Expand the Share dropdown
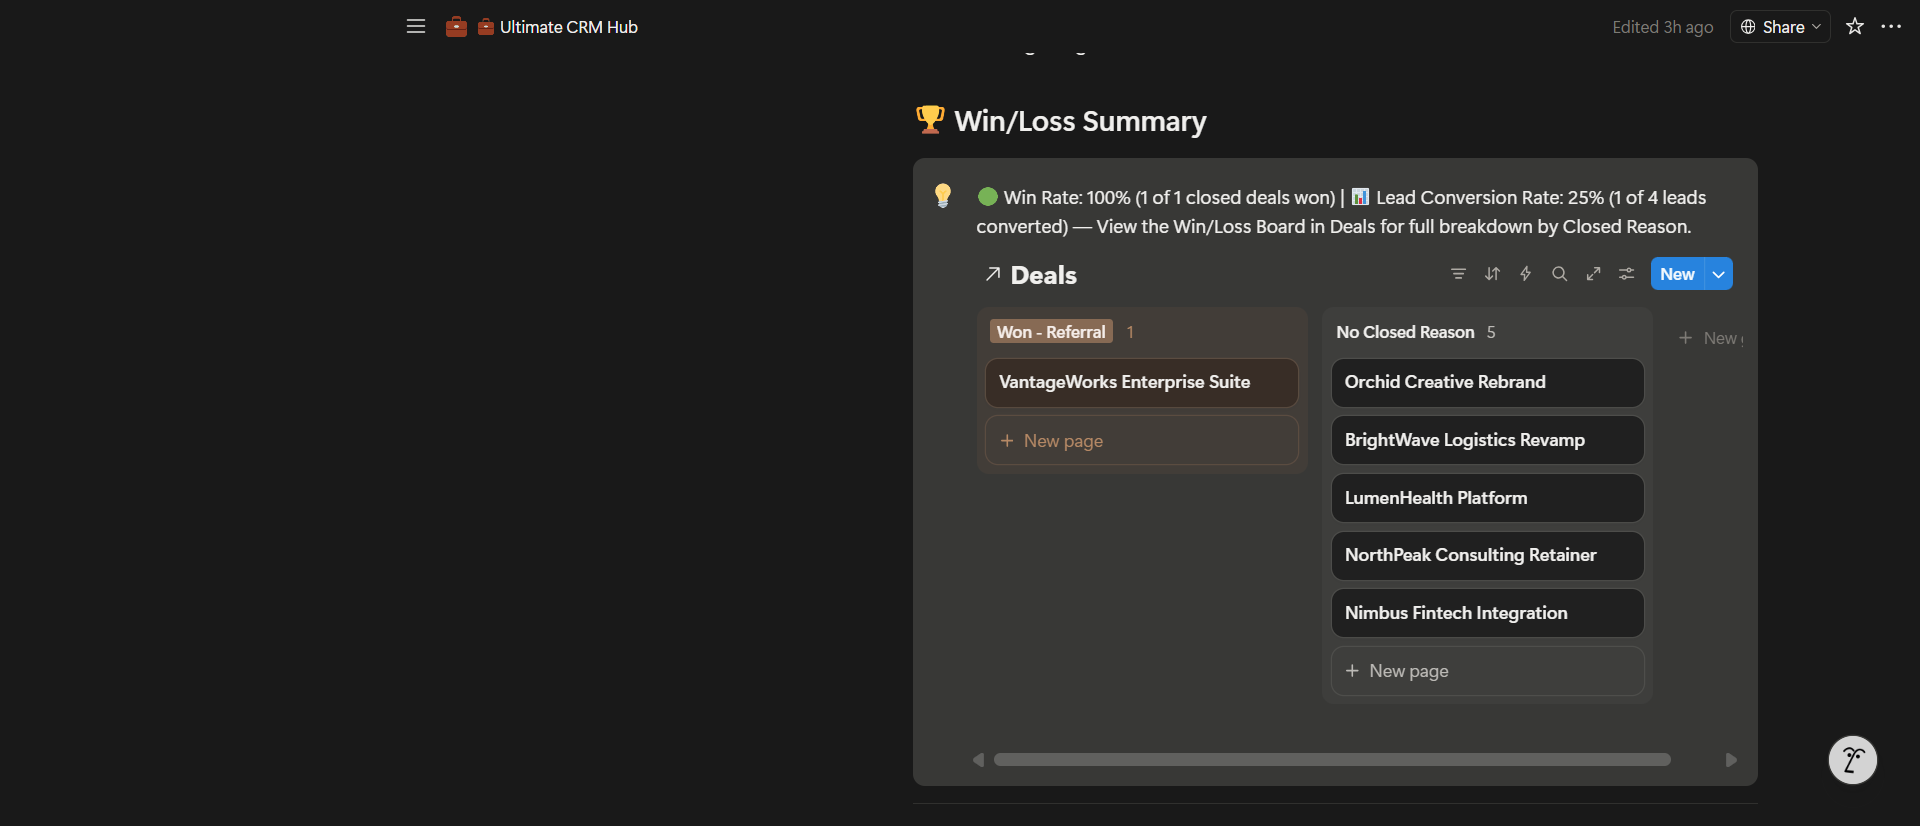This screenshot has height=826, width=1920. point(1780,27)
